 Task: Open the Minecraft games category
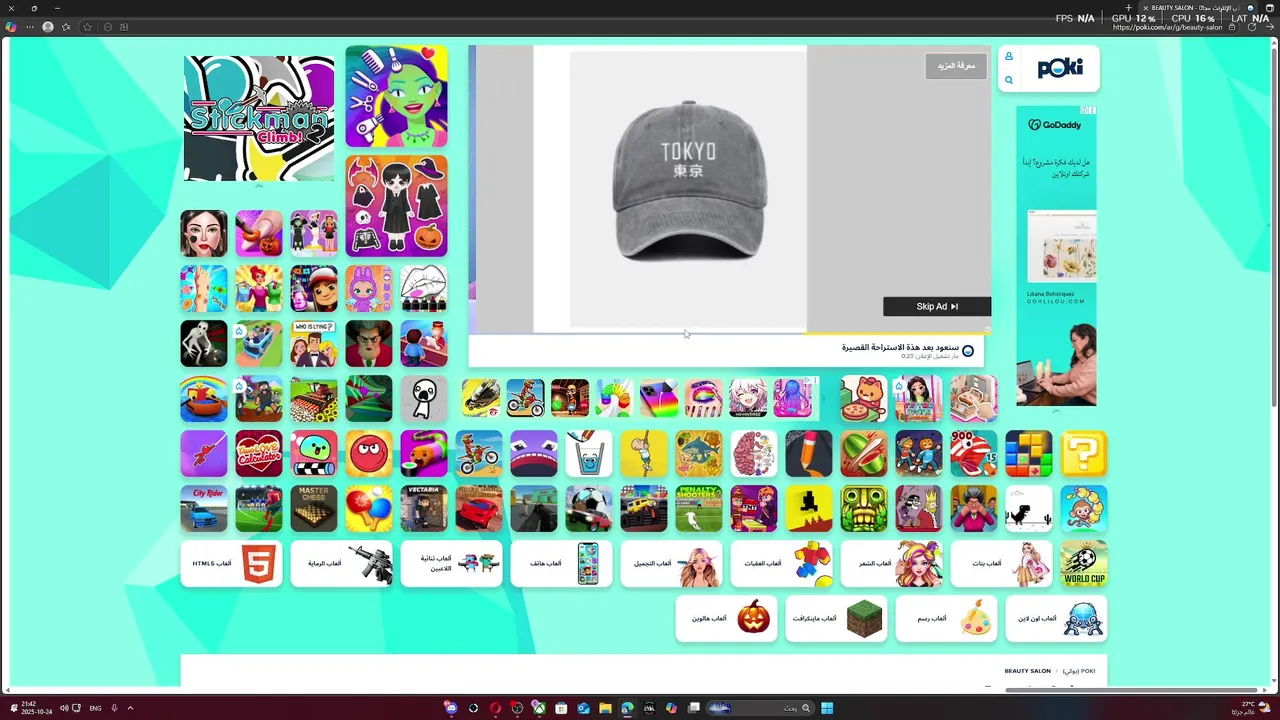837,619
